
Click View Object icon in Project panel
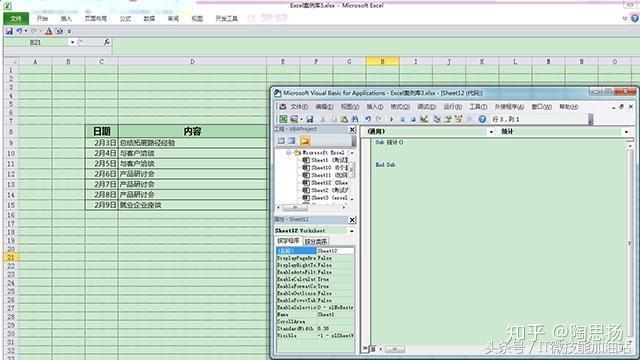(x=291, y=141)
